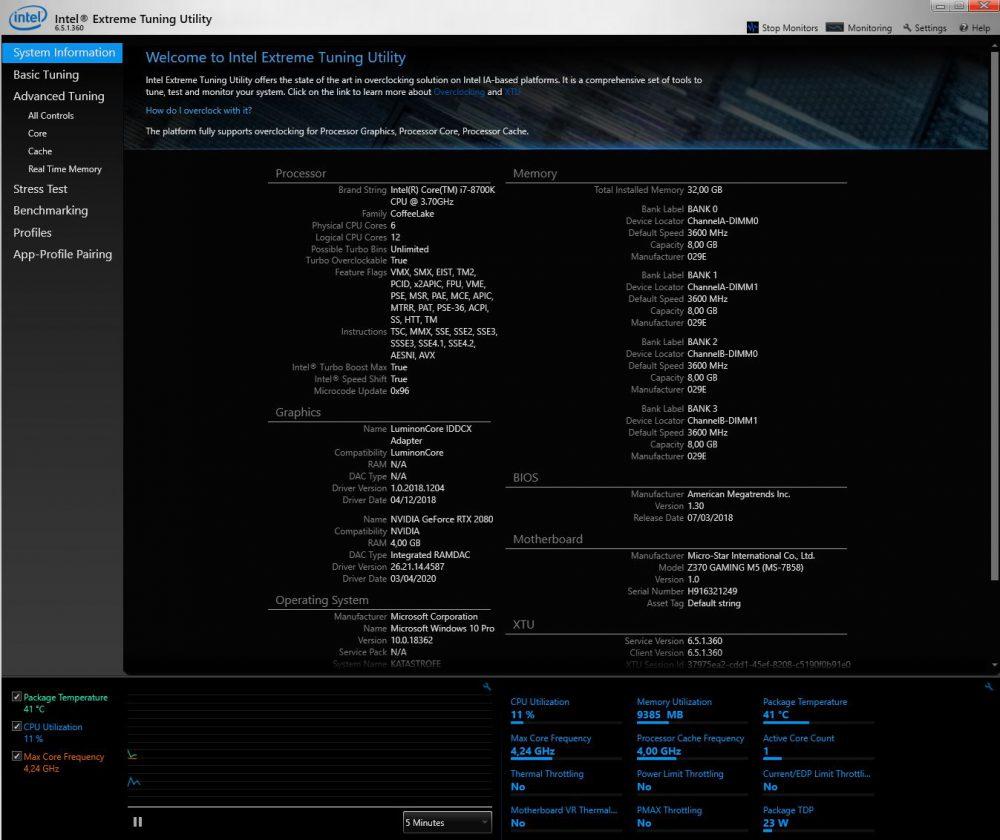
Task: Disable Max Core Frequency graph checkbox
Action: click(17, 756)
